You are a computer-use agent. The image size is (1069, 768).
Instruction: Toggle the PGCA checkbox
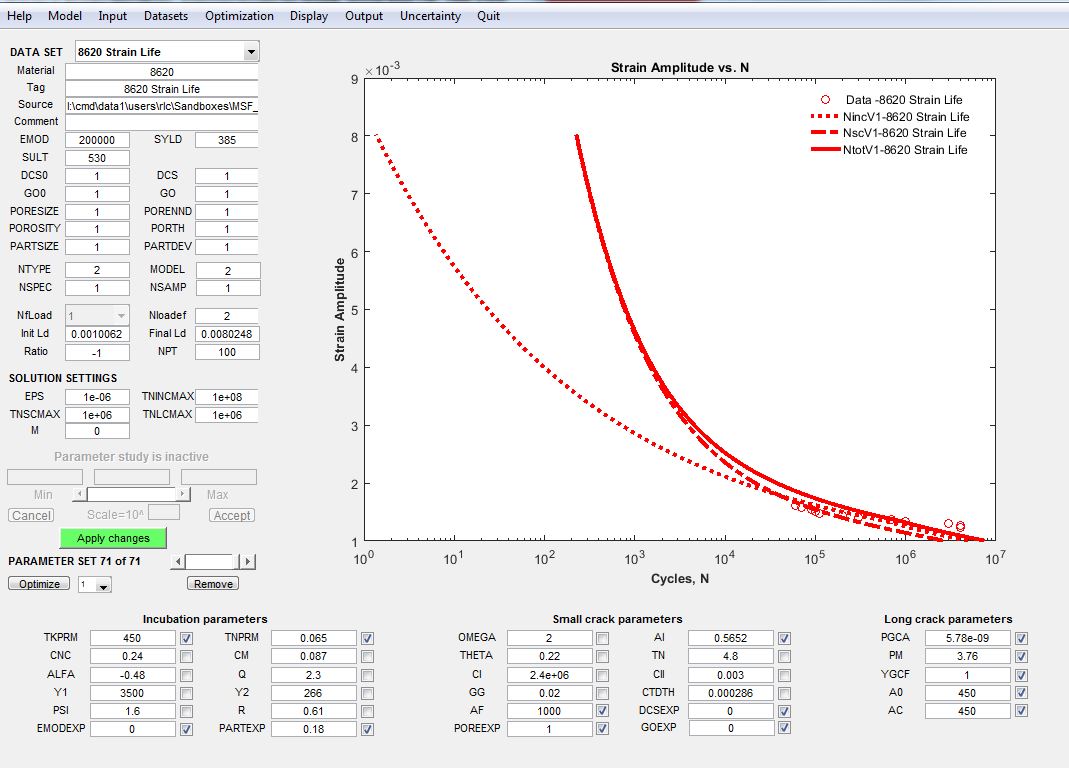tap(1021, 638)
